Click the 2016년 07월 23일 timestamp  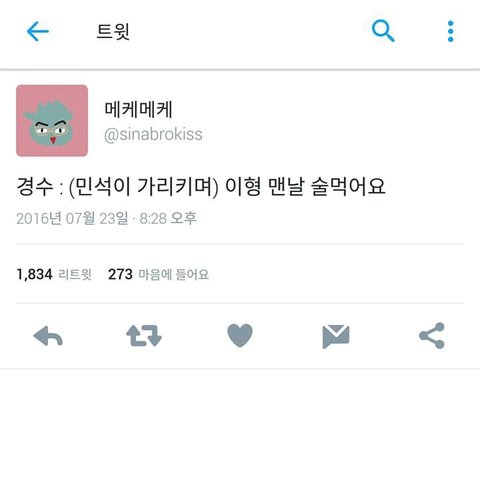click(72, 219)
